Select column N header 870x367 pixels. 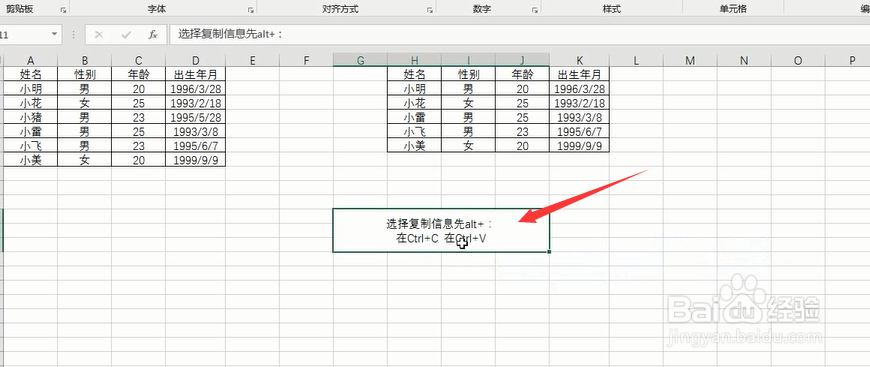tap(744, 61)
